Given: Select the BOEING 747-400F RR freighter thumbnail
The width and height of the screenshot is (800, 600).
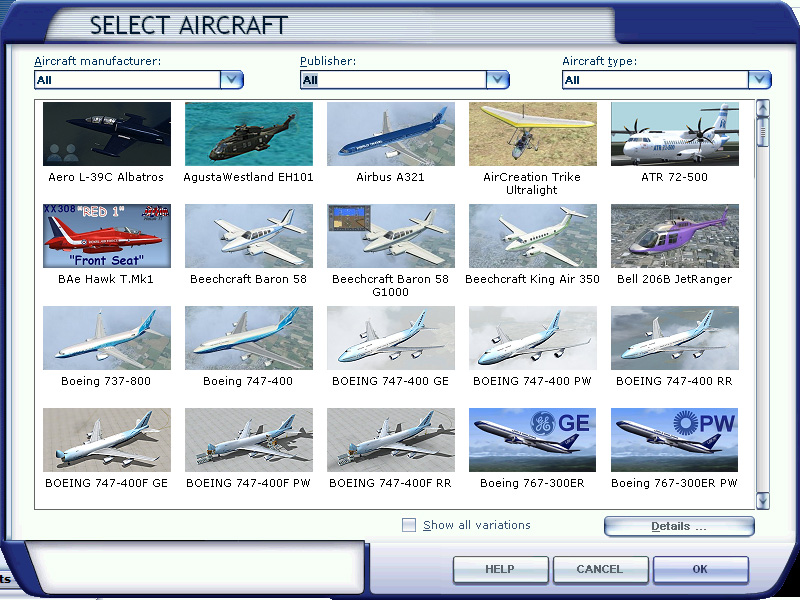Looking at the screenshot, I should (x=390, y=440).
